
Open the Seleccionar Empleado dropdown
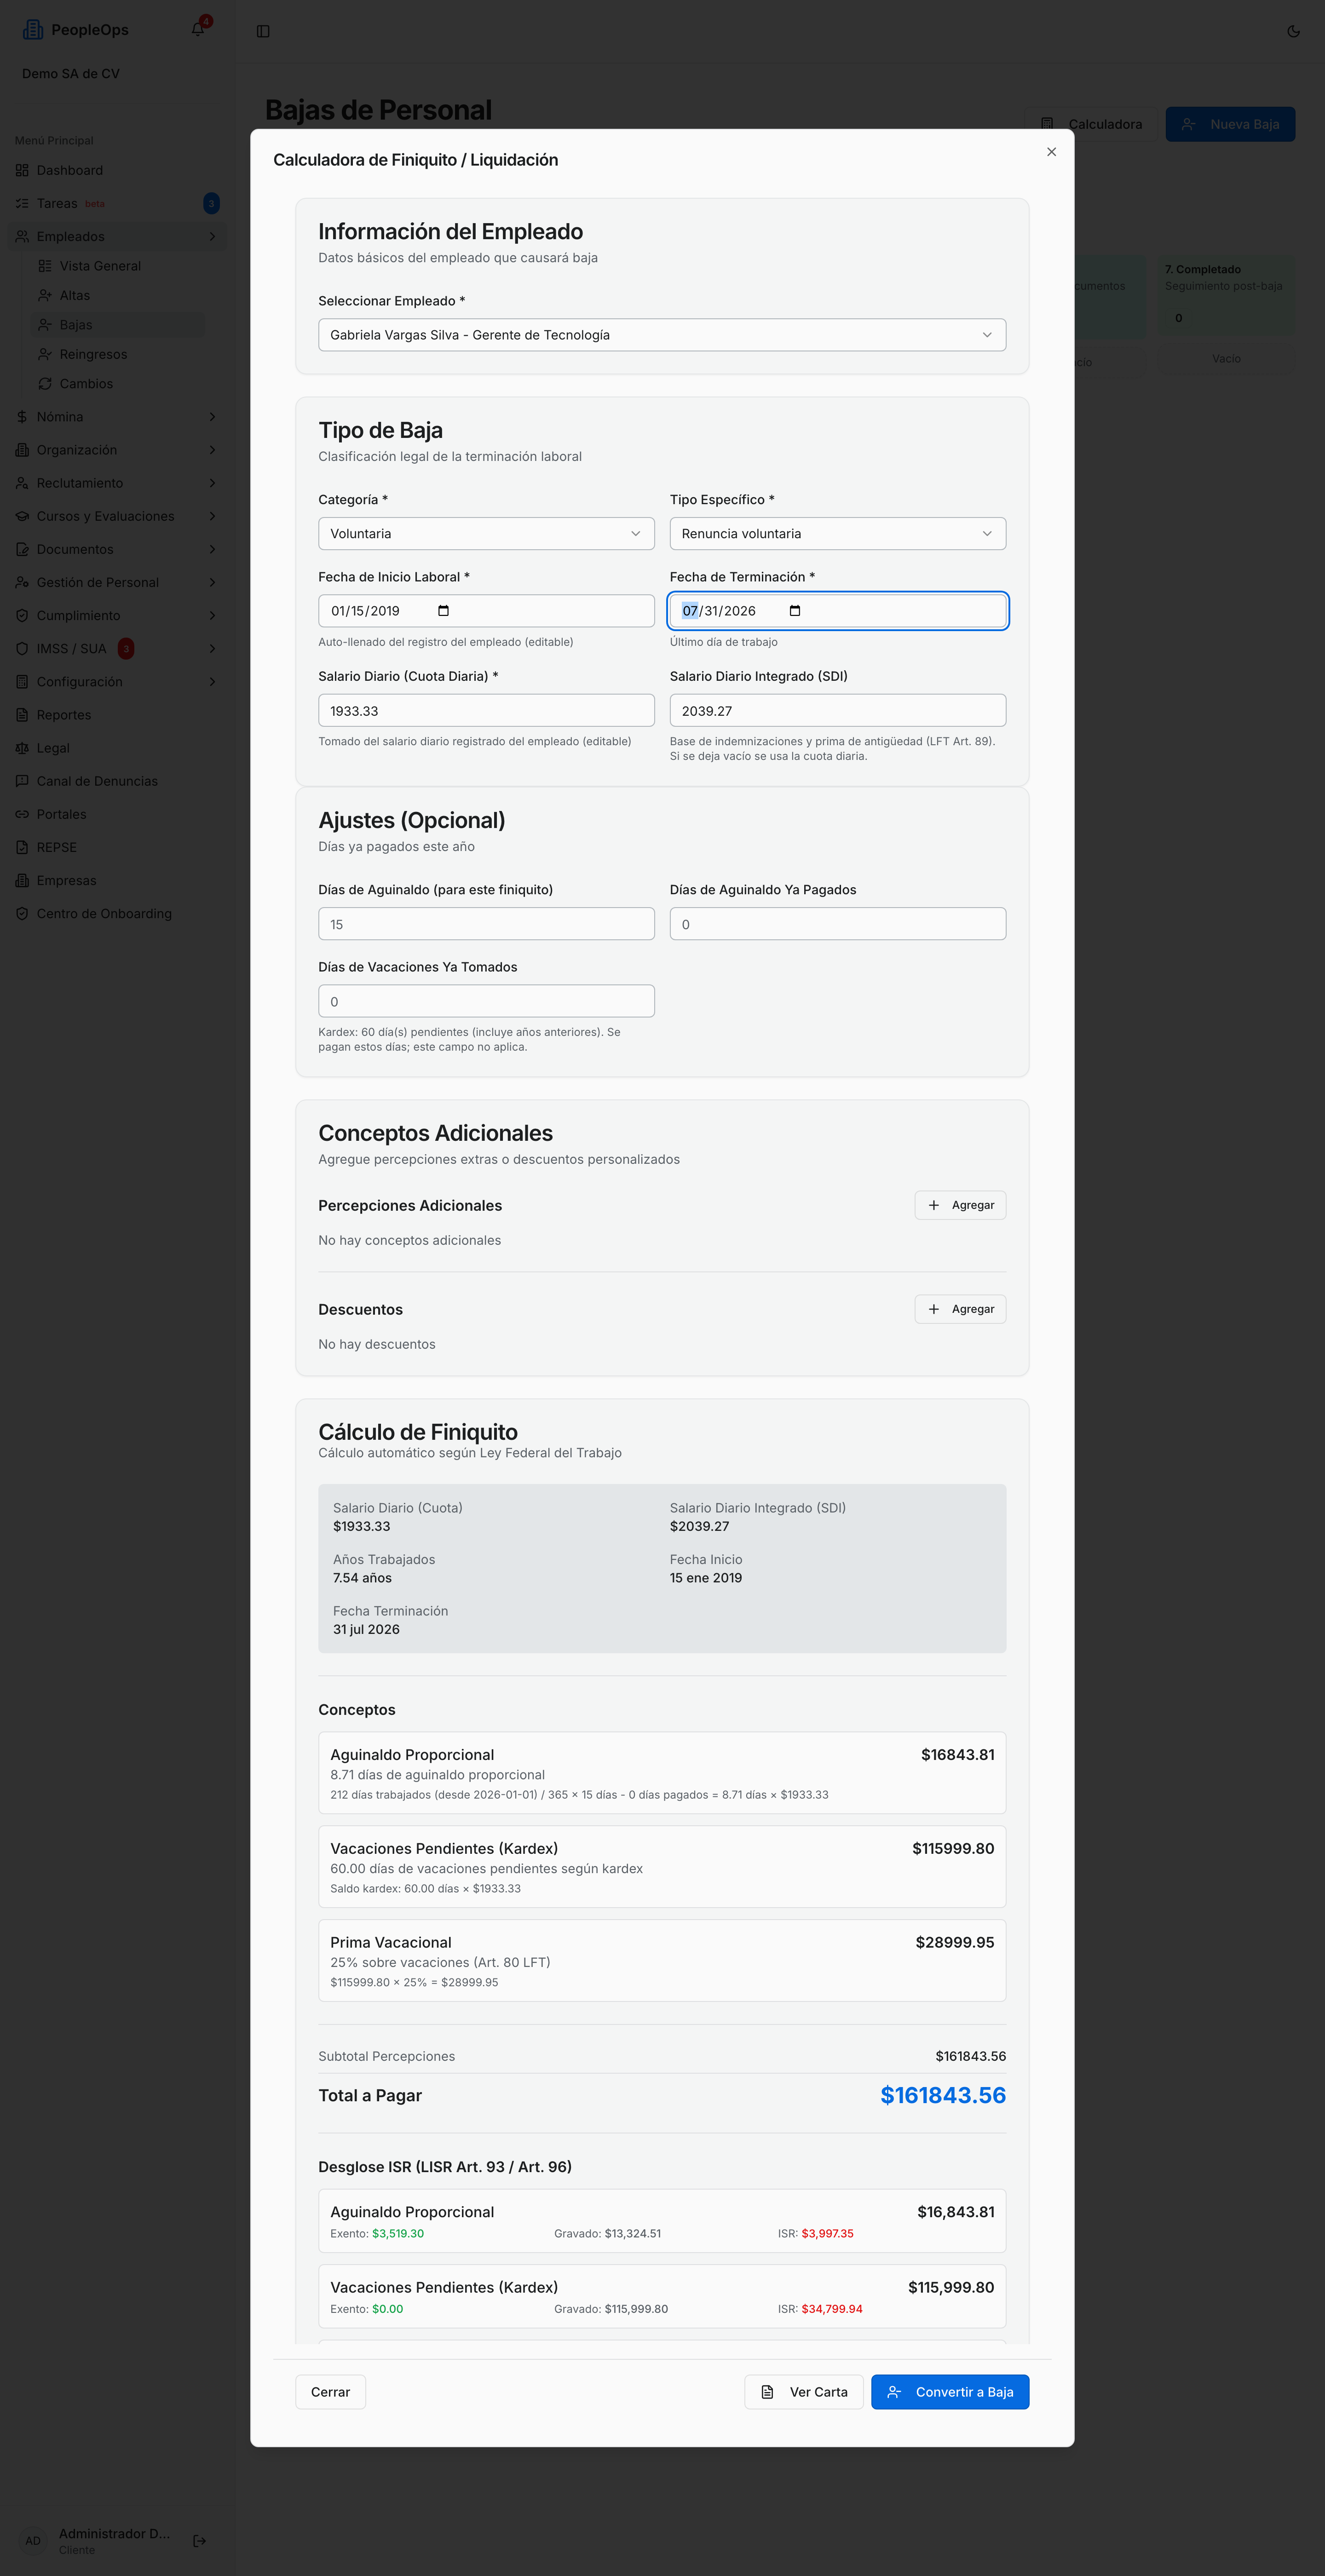coord(662,335)
